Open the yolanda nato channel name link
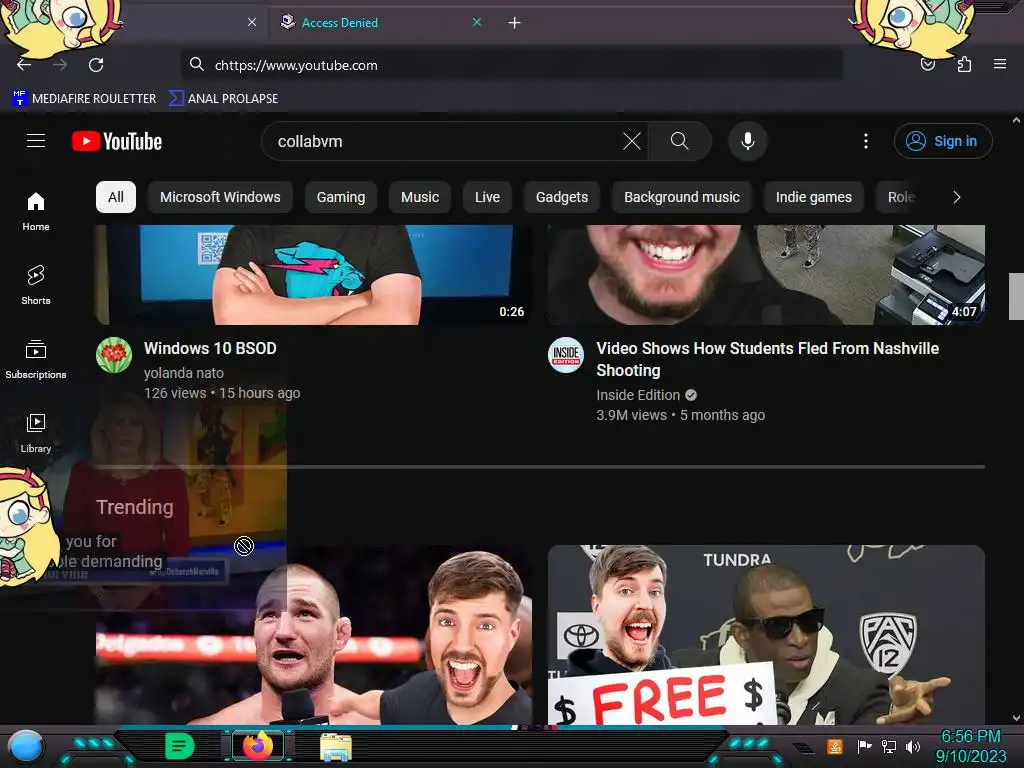1024x768 pixels. pos(184,373)
